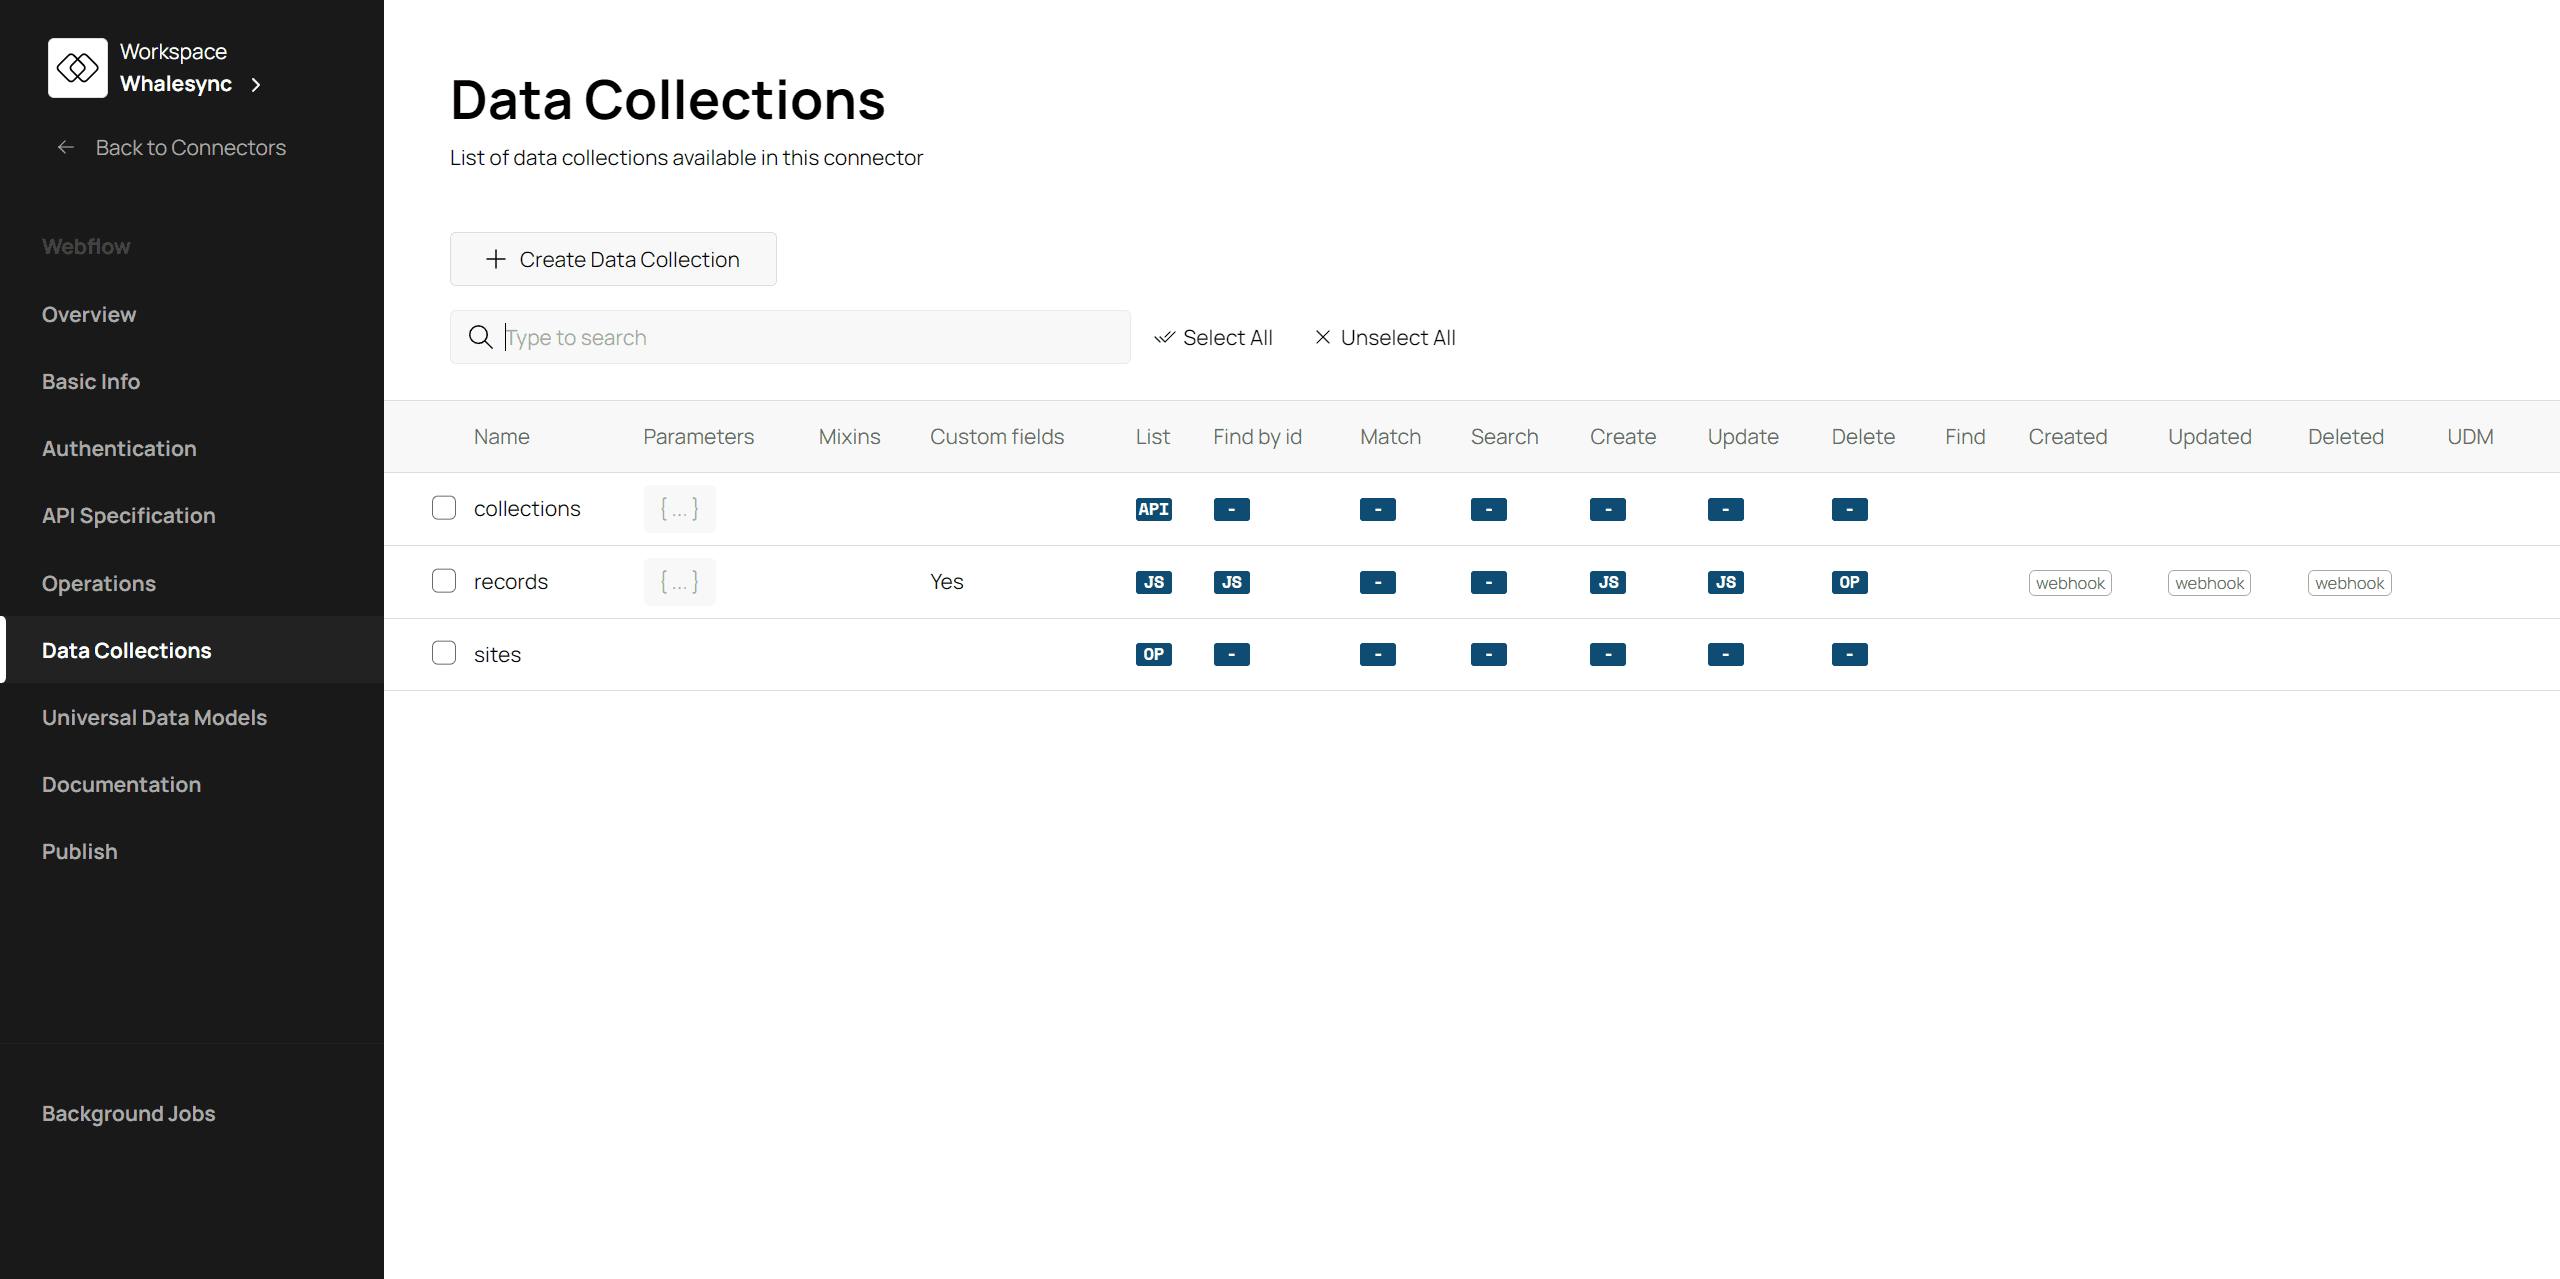Click Select All

pos(1214,337)
